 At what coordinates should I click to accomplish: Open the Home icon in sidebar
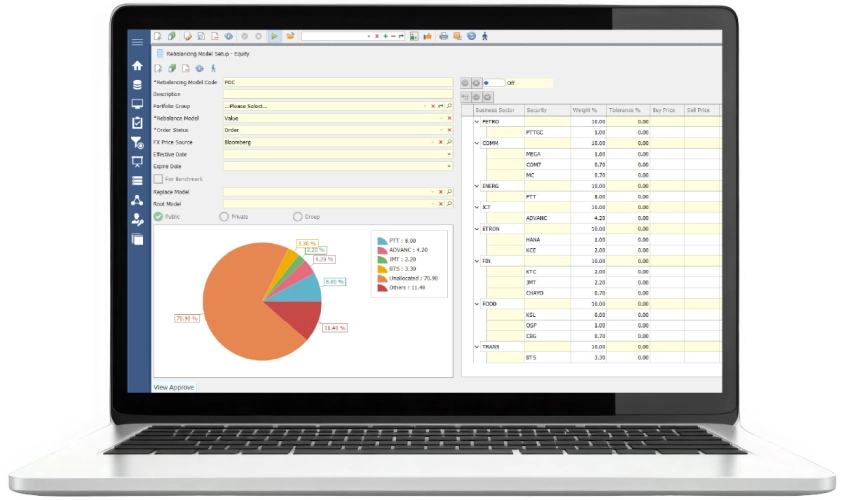click(x=137, y=65)
